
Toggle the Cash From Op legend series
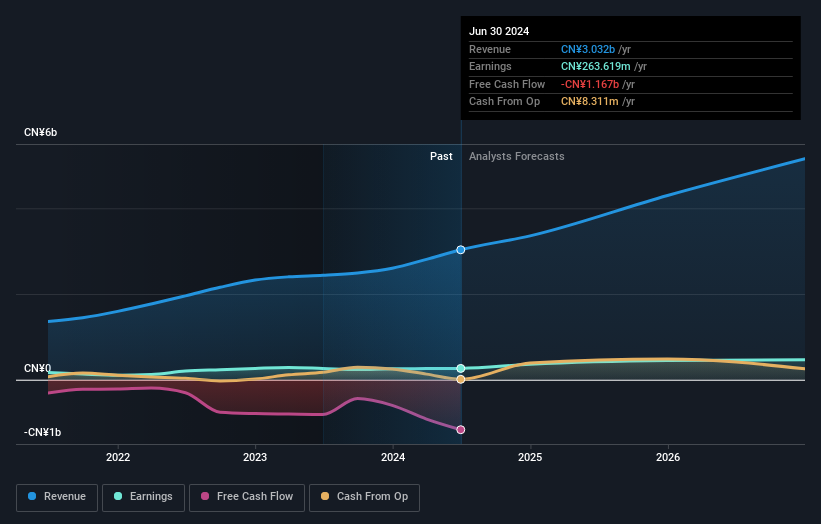(x=364, y=497)
